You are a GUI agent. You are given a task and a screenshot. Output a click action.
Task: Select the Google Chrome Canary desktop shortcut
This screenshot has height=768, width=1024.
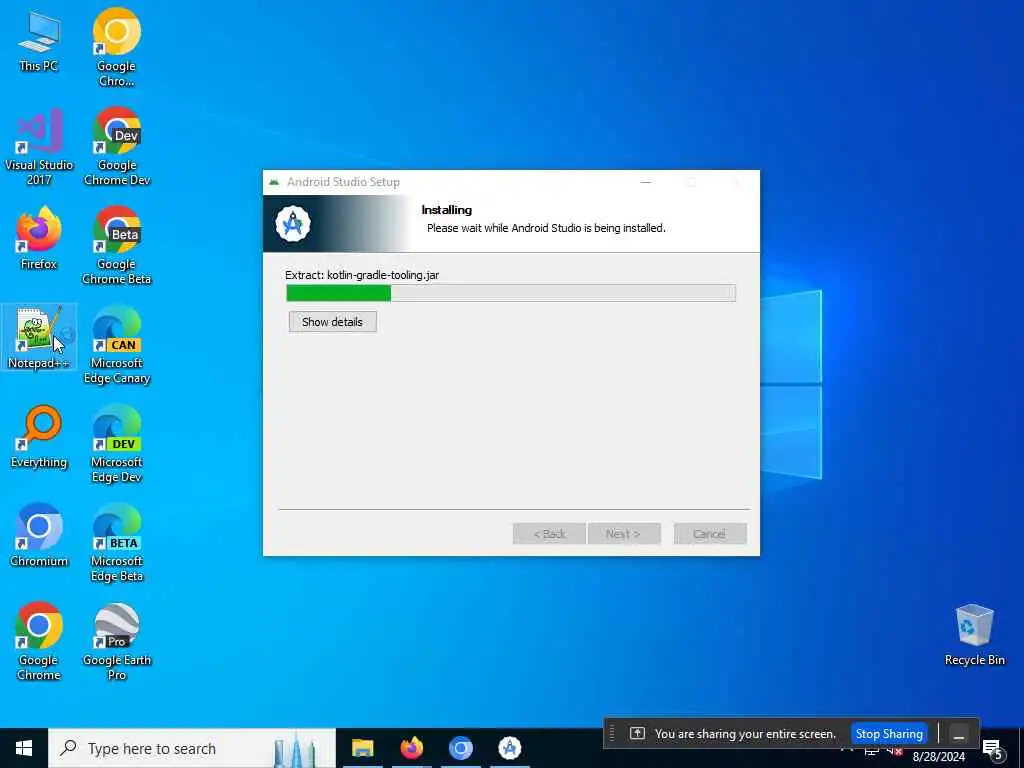pos(116,47)
